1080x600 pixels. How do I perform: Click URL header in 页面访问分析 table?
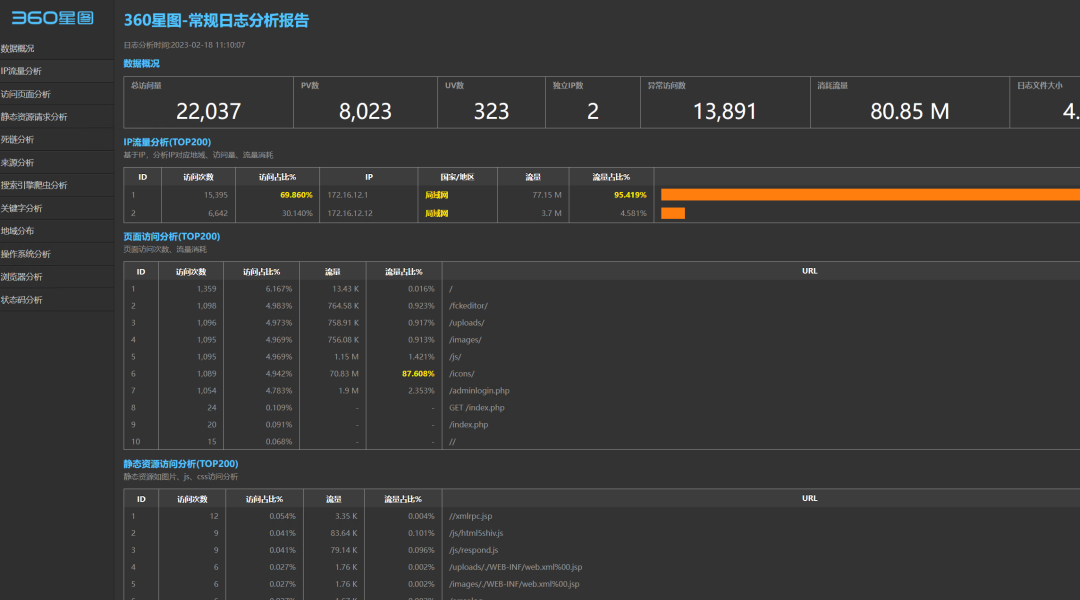click(x=809, y=271)
